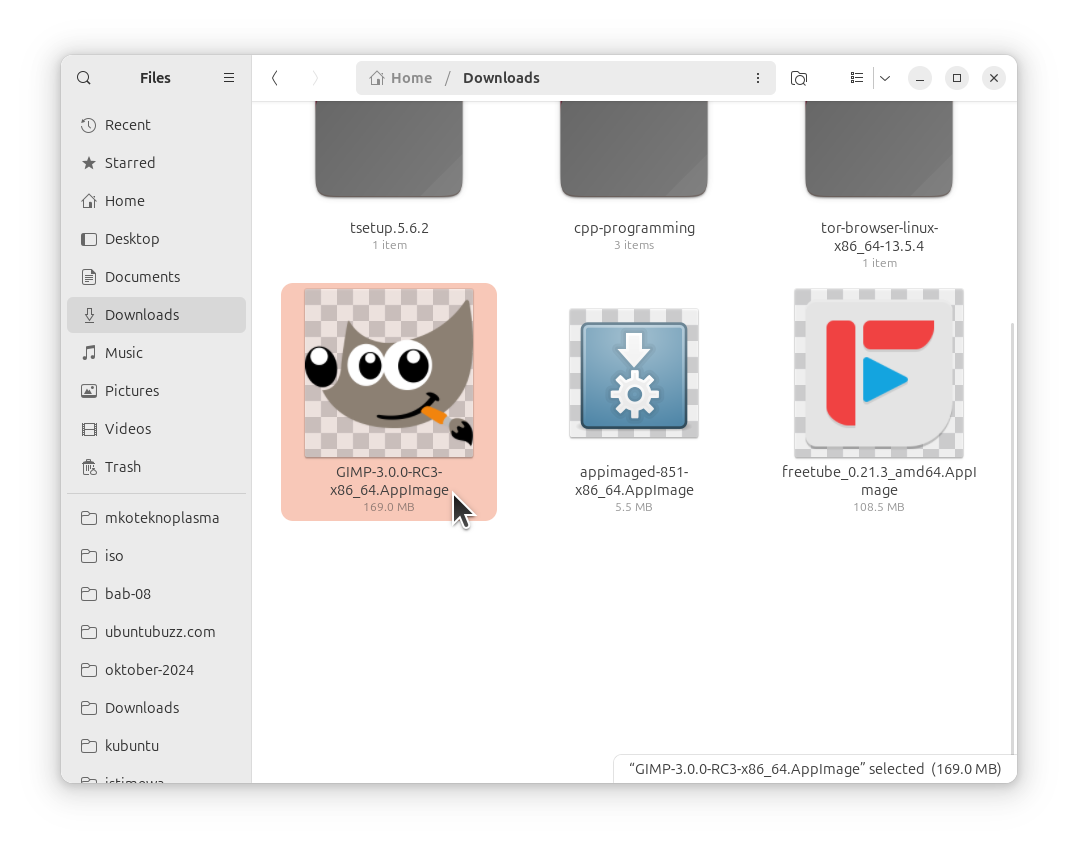
Task: Open iso bookmark folder
Action: [156, 556]
